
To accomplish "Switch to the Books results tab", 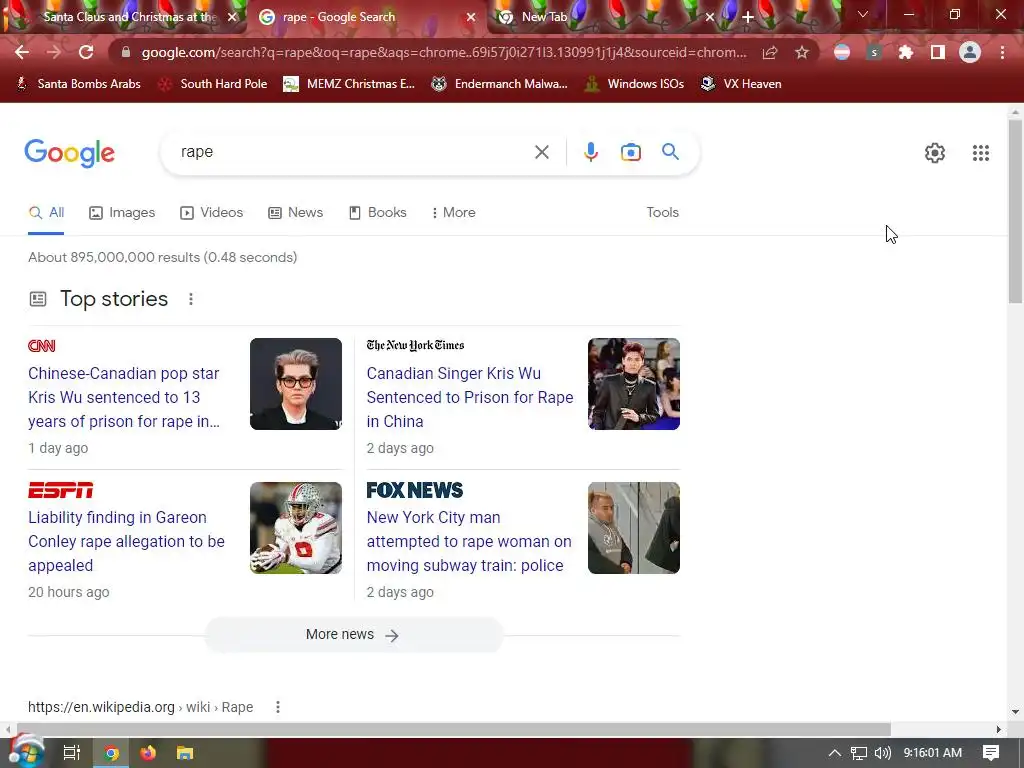I will tap(377, 212).
